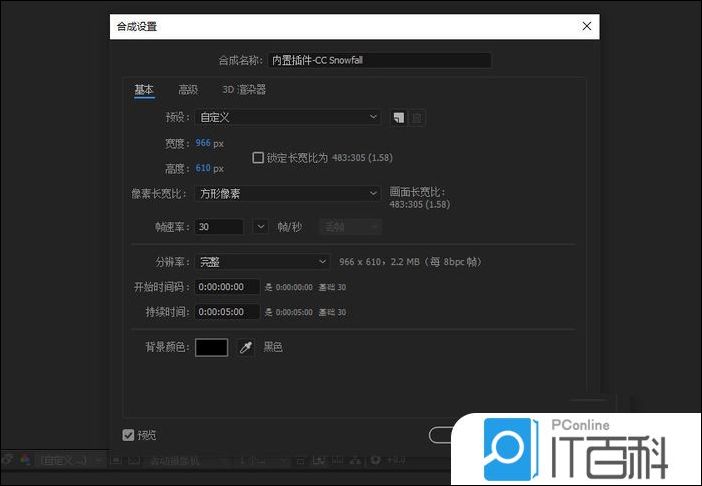The height and width of the screenshot is (486, 702).
Task: Click the width value 966
Action: point(203,143)
